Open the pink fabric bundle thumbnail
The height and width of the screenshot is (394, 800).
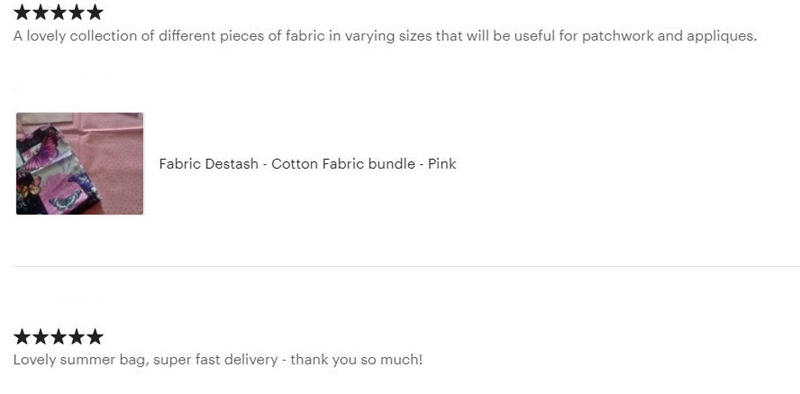pyautogui.click(x=80, y=163)
